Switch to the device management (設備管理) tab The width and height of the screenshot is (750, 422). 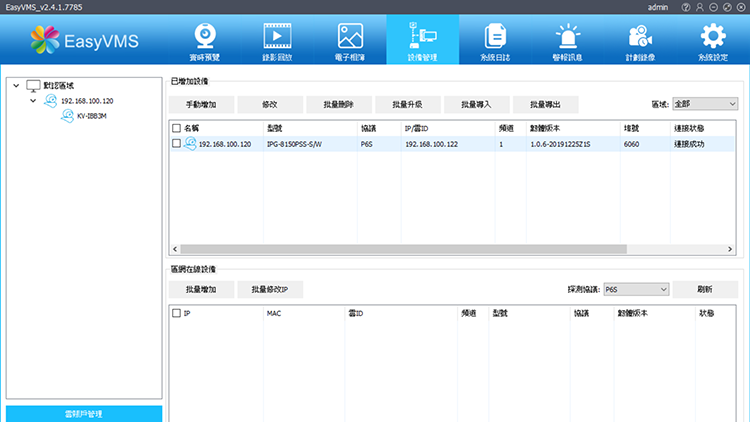click(x=422, y=40)
